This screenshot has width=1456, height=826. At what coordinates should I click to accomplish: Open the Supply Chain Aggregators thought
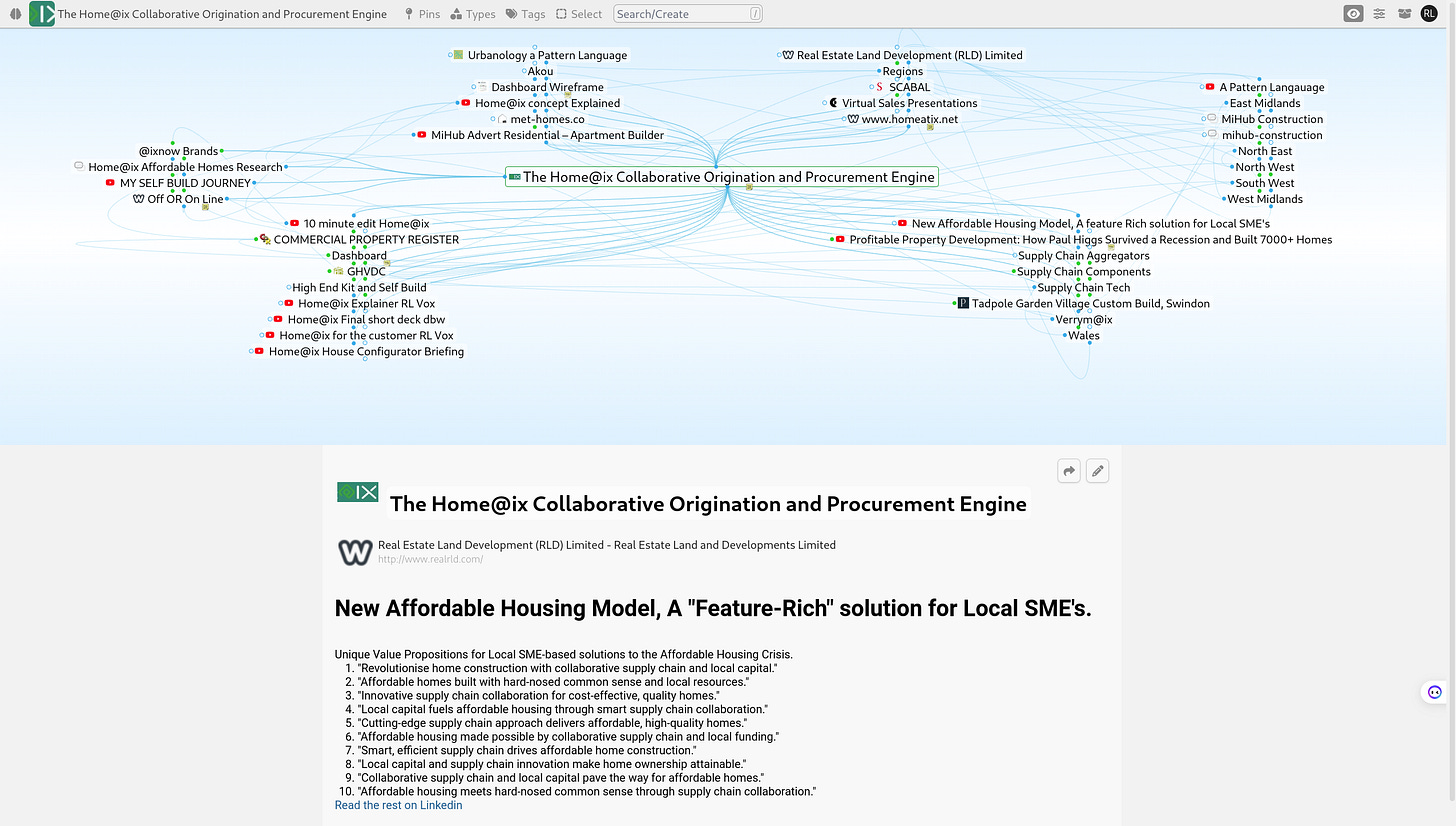click(1084, 256)
